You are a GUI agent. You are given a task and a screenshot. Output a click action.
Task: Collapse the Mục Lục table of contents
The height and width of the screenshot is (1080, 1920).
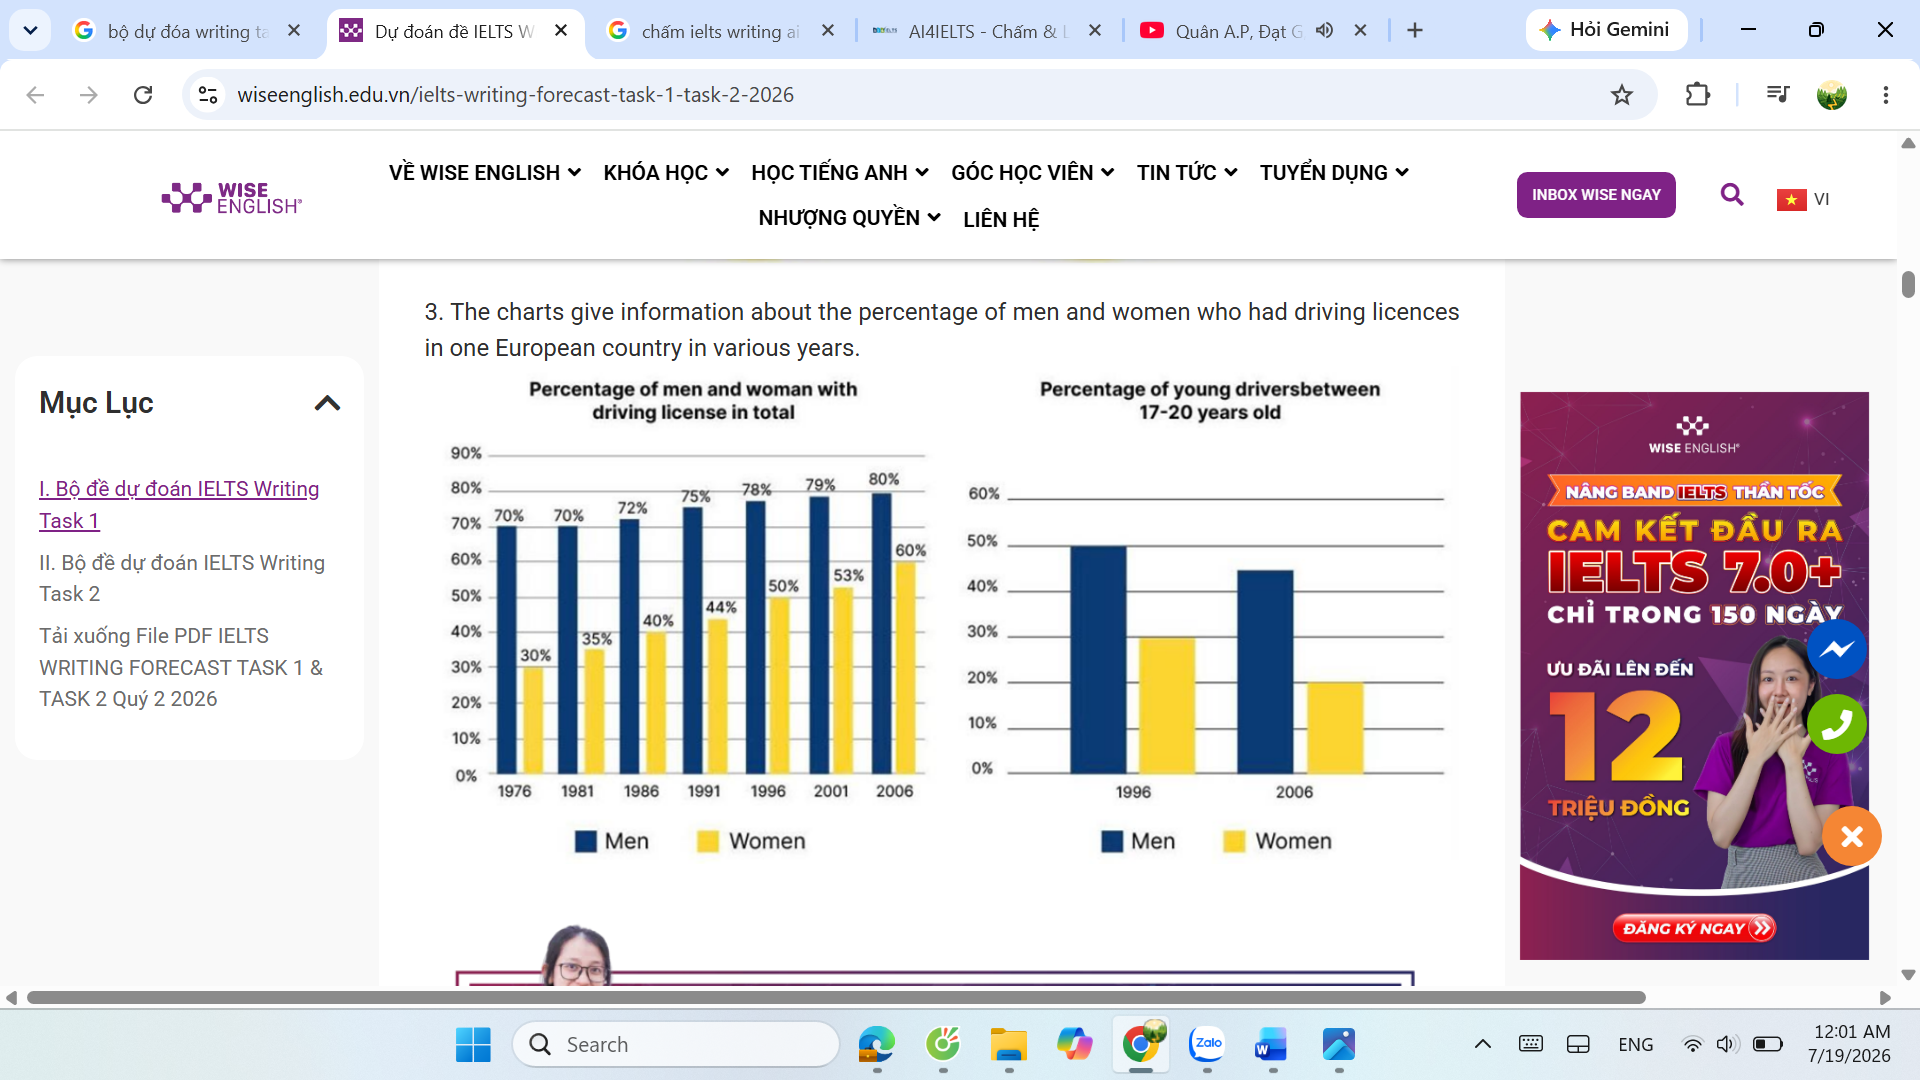click(327, 403)
